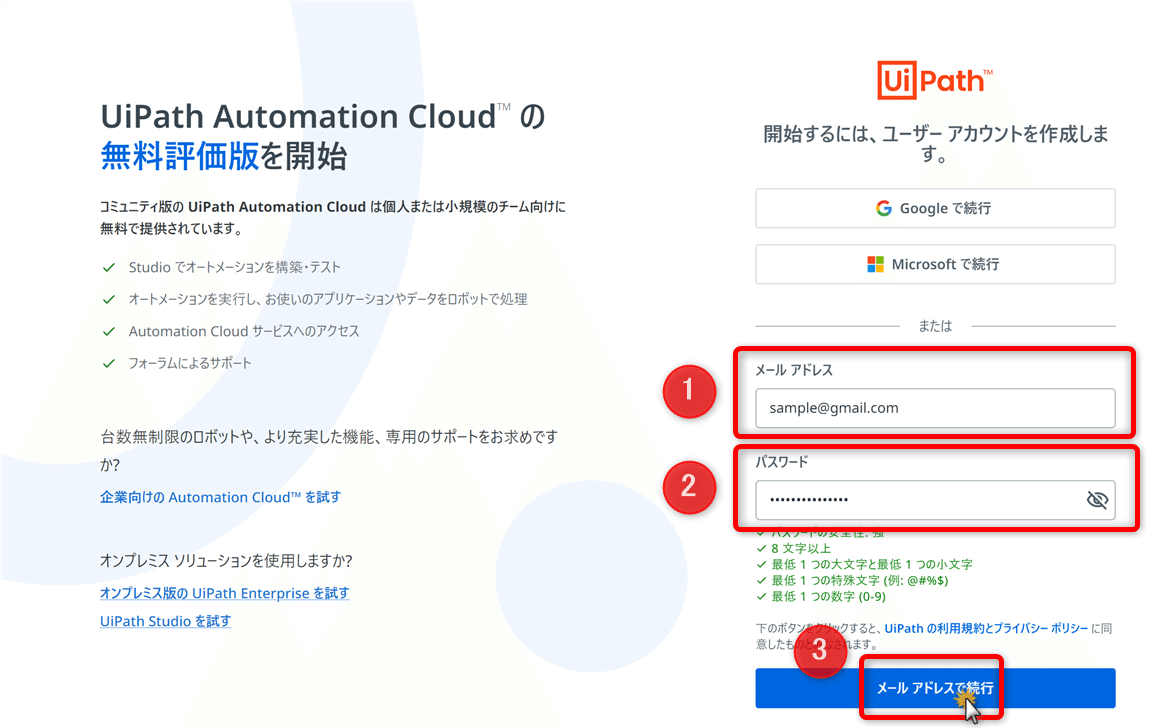Screen dimensions: 1172x728
Task: Click 最低 1 つの特殊文字 requirement text
Action: tap(860, 581)
